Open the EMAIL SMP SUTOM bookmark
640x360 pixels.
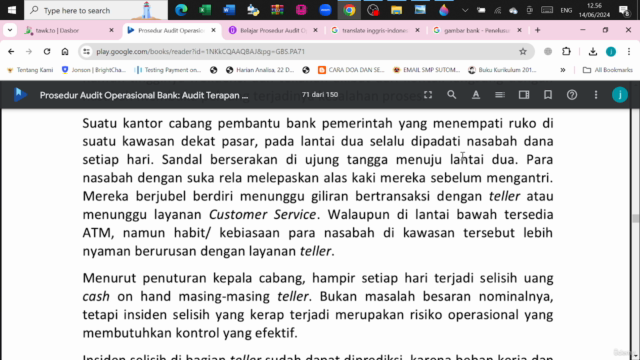(426, 70)
